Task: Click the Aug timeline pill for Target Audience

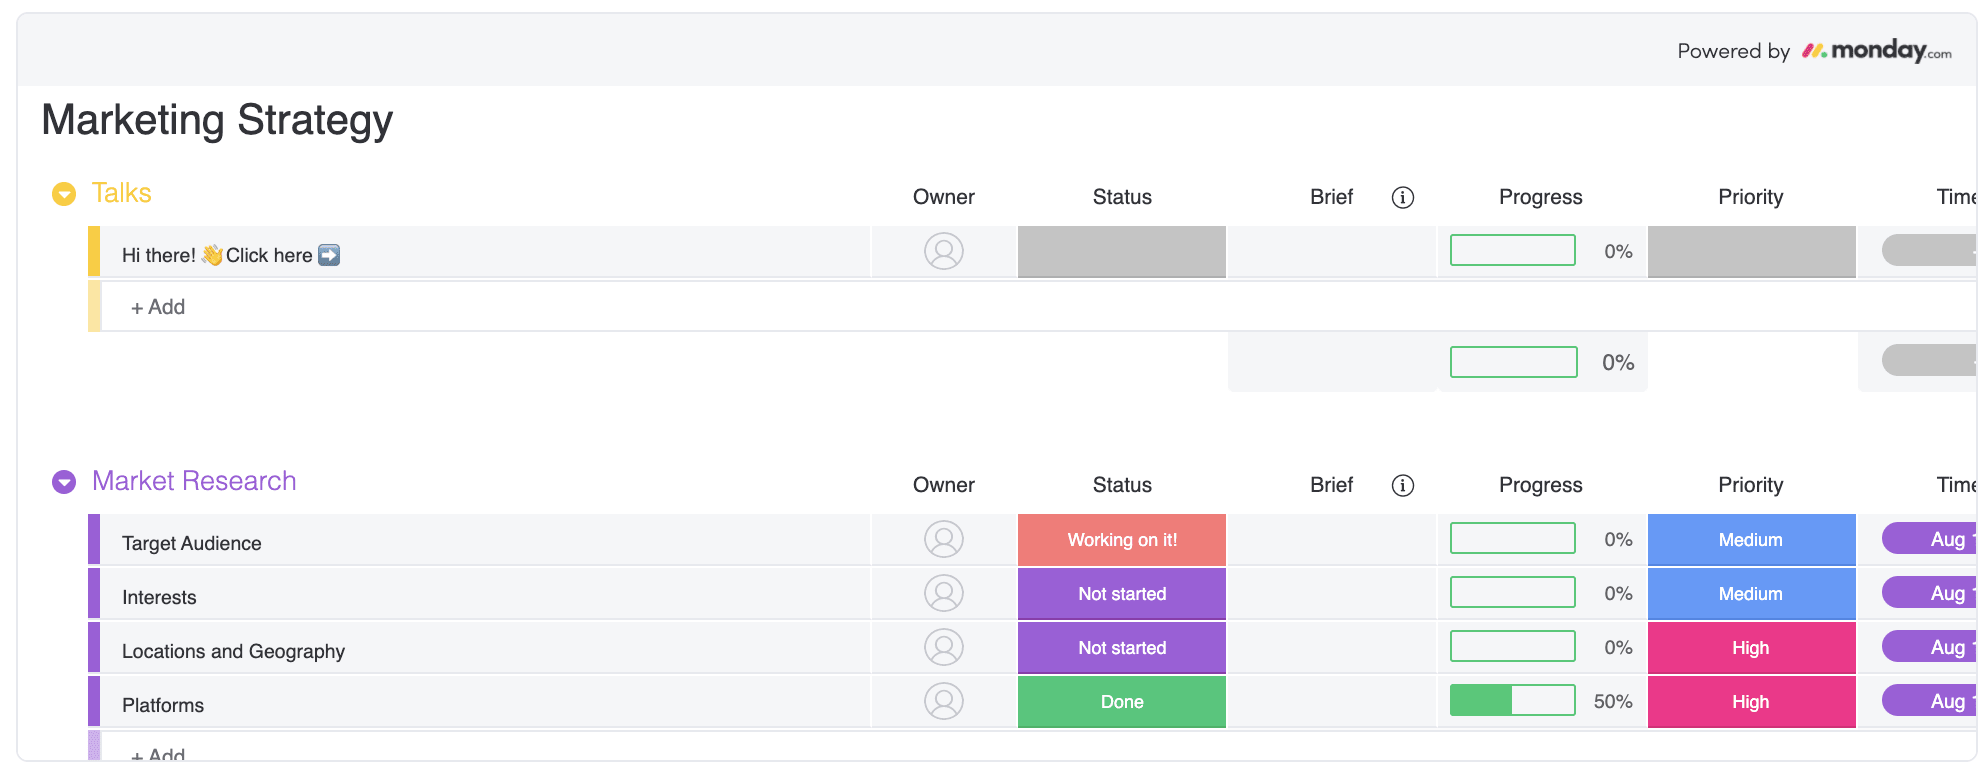Action: [x=1934, y=539]
